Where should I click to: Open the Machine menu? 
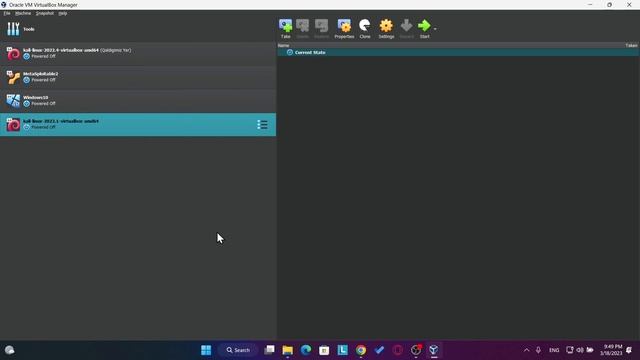pos(23,13)
